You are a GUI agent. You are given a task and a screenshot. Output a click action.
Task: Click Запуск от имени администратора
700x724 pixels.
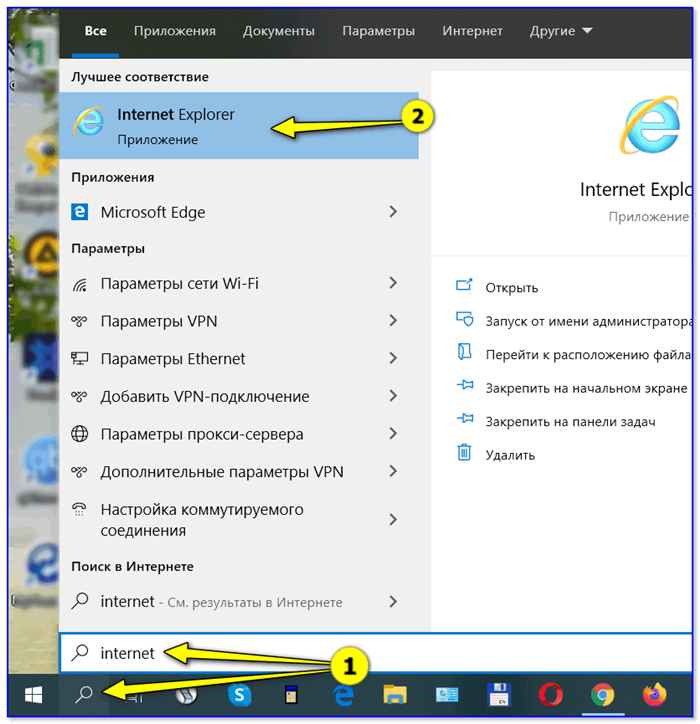[x=589, y=321]
